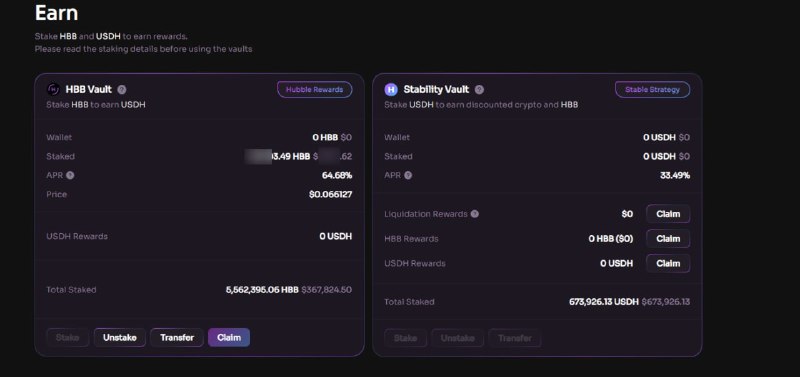Claim USDH rewards in HBB Vault
The image size is (800, 377).
(229, 338)
